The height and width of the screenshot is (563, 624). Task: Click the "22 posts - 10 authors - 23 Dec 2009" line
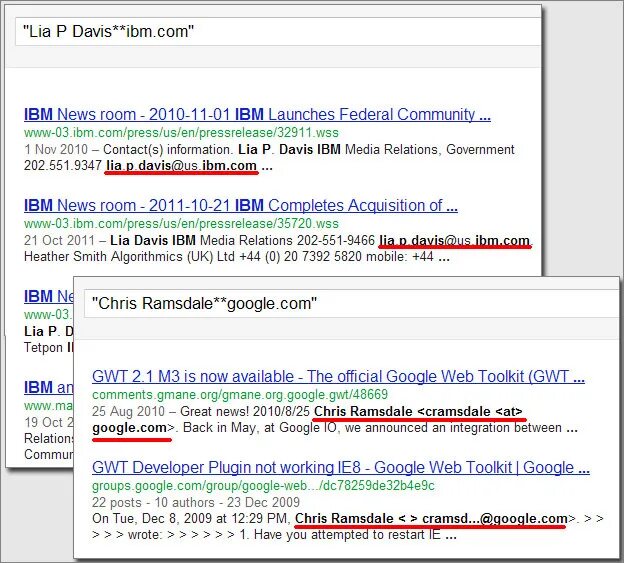pyautogui.click(x=196, y=503)
